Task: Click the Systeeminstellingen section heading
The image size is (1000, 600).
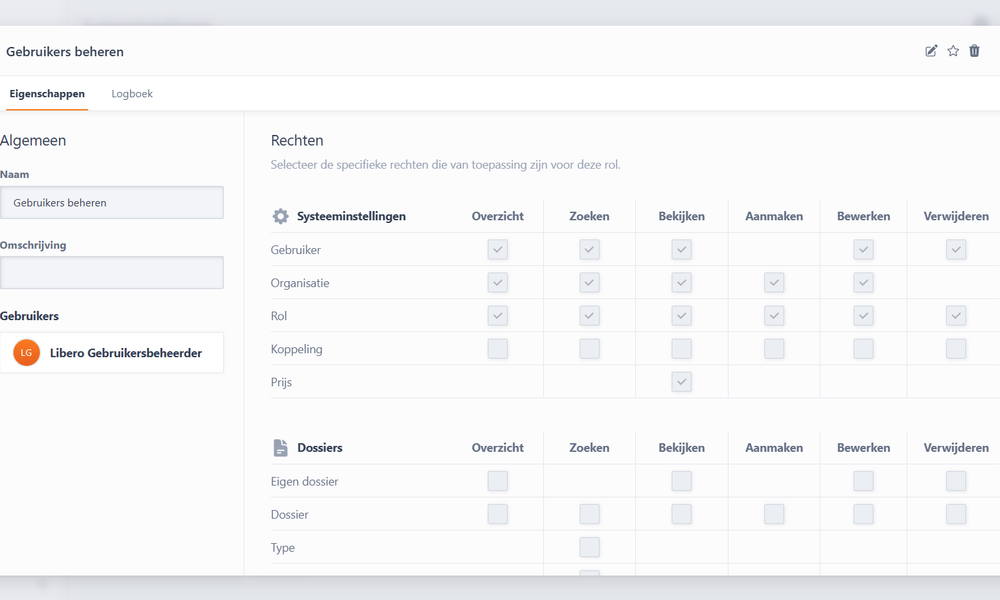Action: tap(351, 216)
